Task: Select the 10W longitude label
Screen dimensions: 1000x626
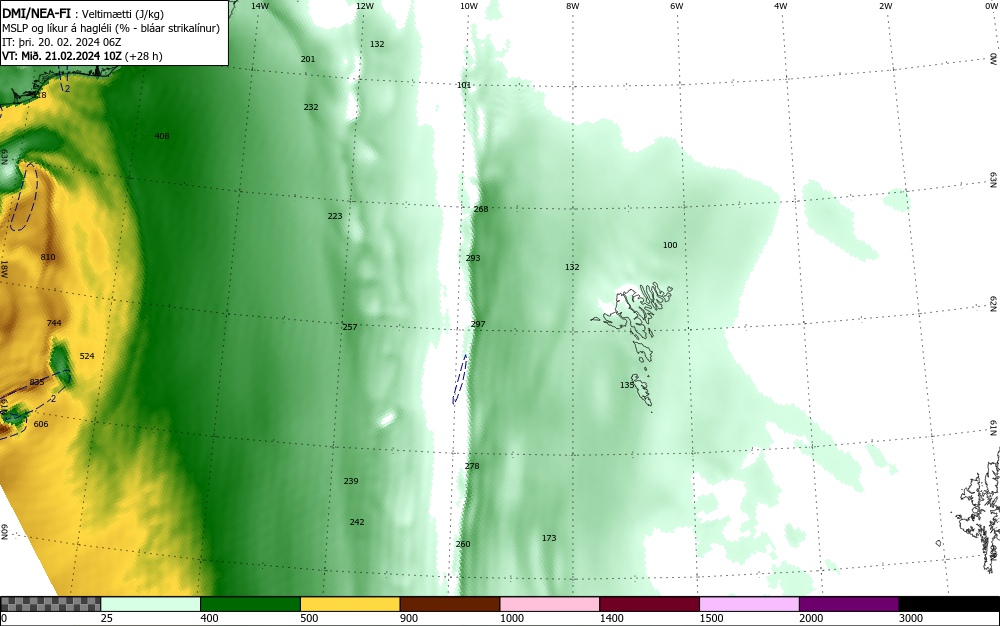Action: point(469,6)
